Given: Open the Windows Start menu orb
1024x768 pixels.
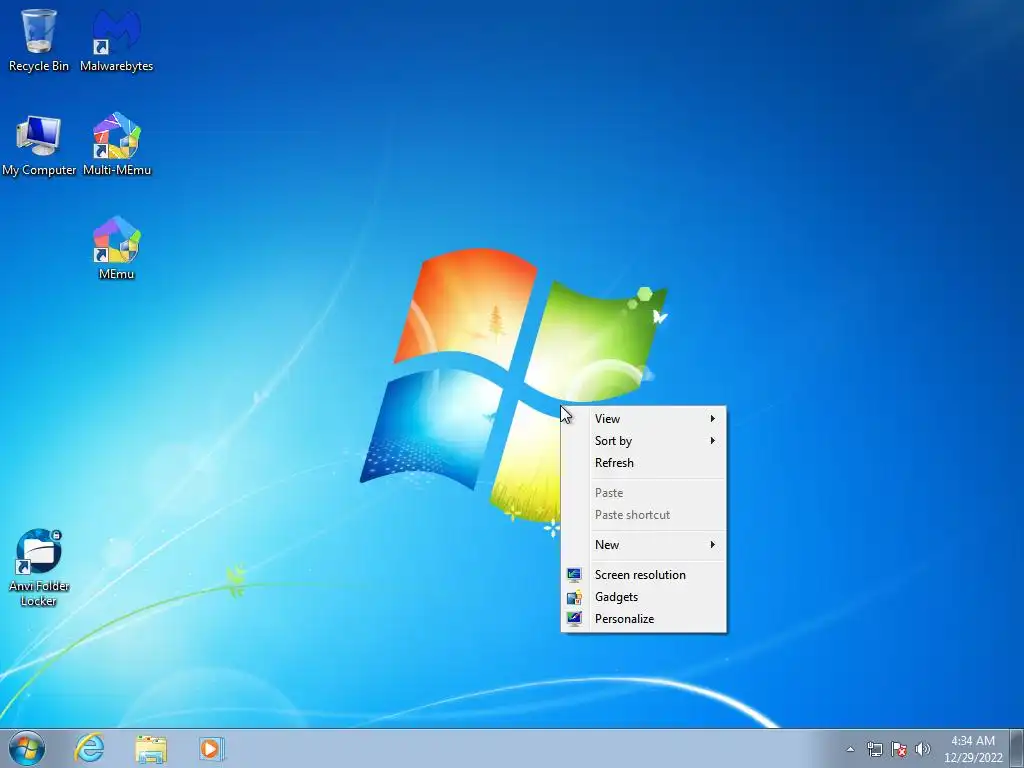Looking at the screenshot, I should click(x=27, y=748).
